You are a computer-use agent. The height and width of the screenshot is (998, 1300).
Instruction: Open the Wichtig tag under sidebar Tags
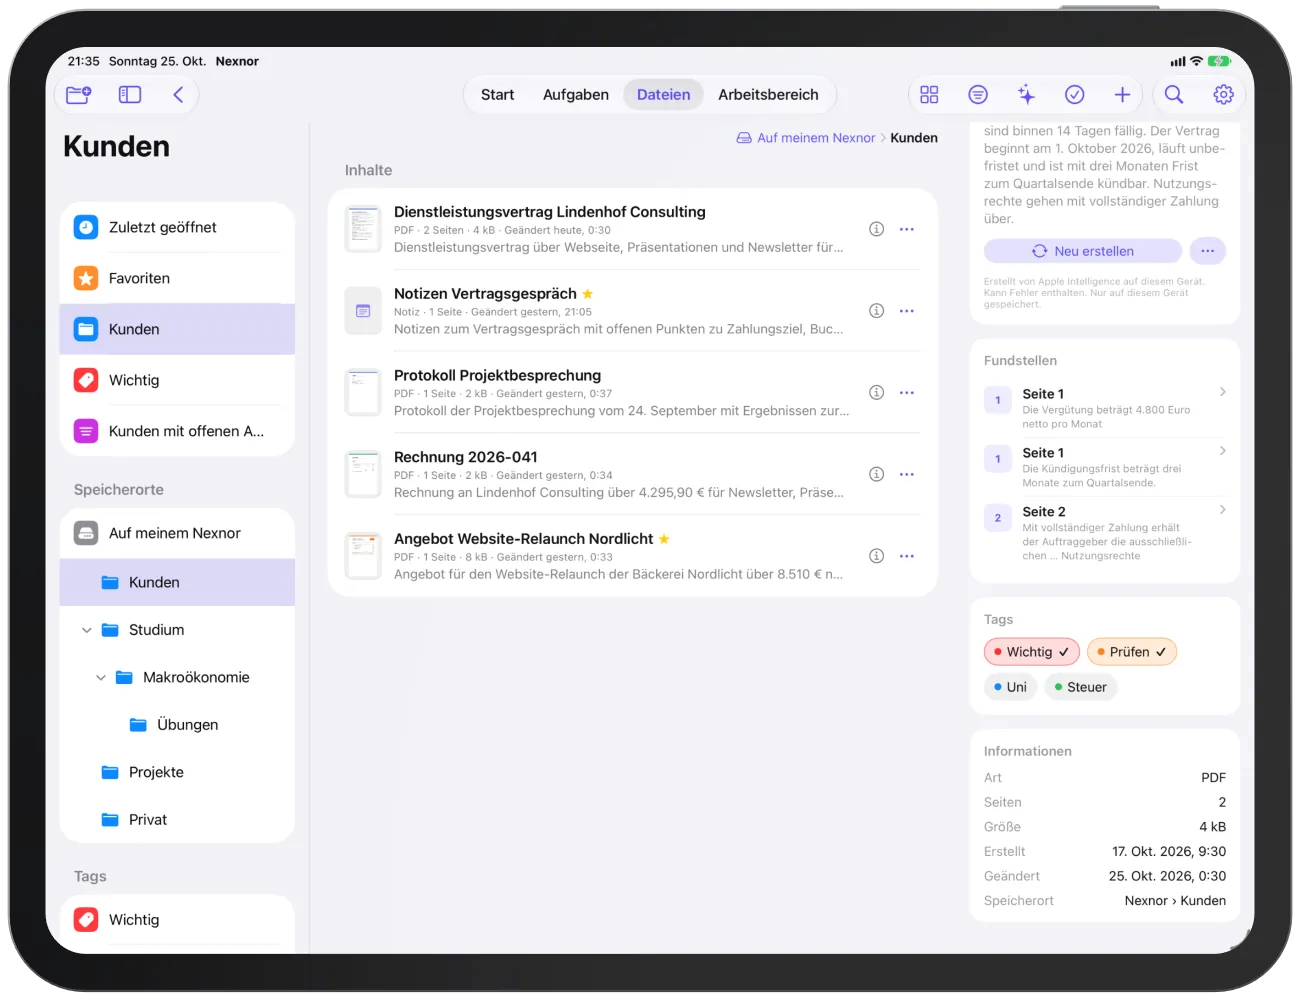coord(177,920)
